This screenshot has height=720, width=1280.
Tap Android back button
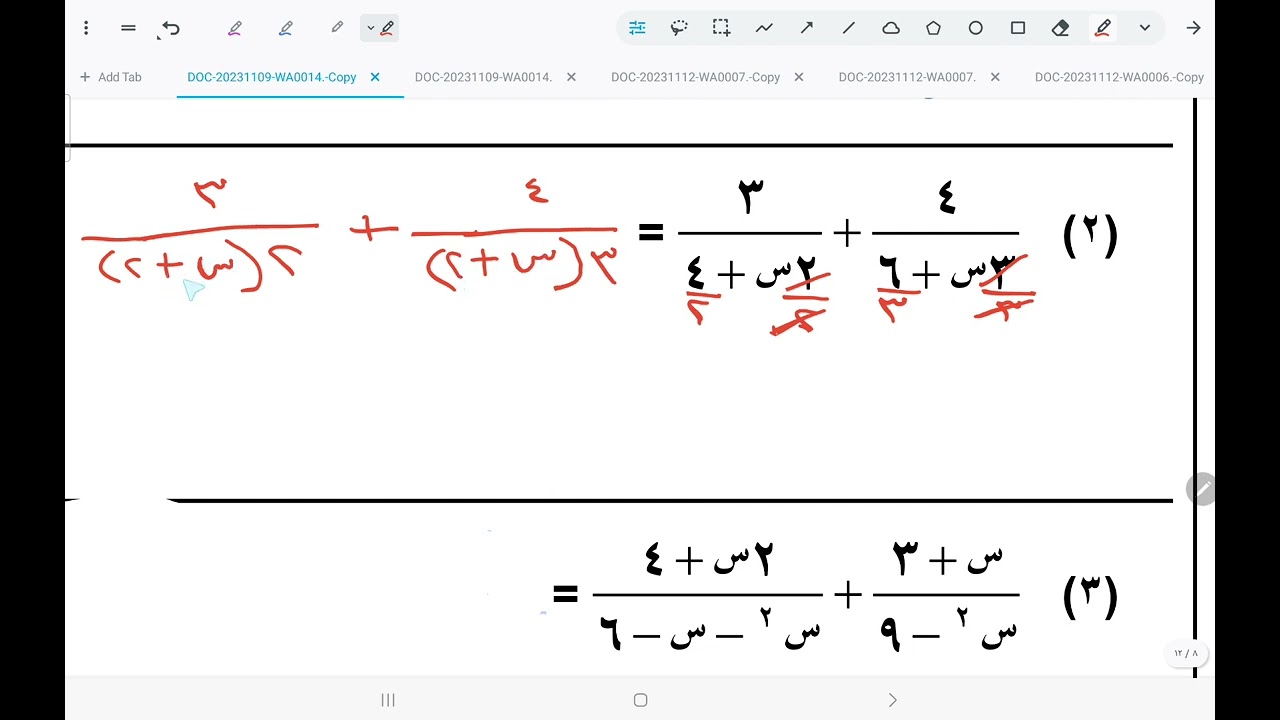(892, 700)
